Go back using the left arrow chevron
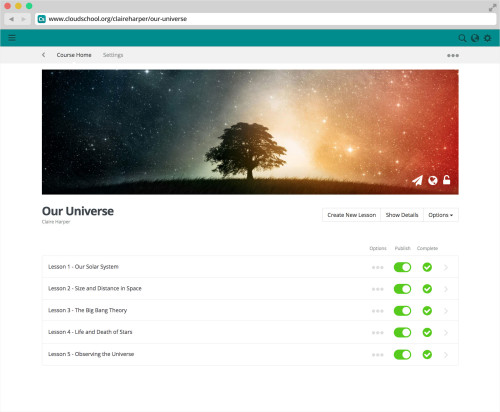500x412 pixels. tap(44, 55)
